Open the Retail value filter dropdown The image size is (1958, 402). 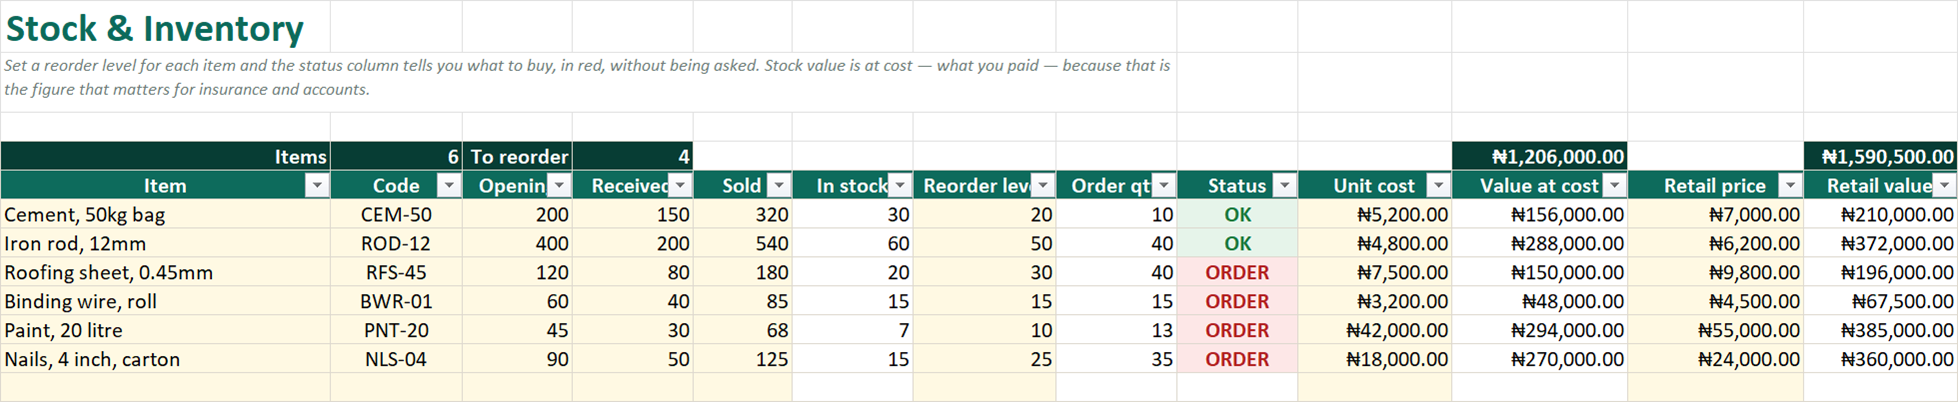[1944, 185]
